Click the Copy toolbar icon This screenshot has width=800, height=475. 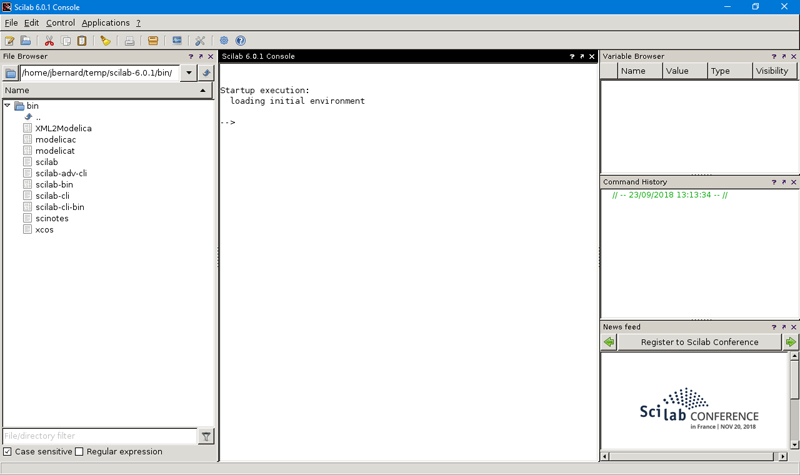pyautogui.click(x=66, y=41)
